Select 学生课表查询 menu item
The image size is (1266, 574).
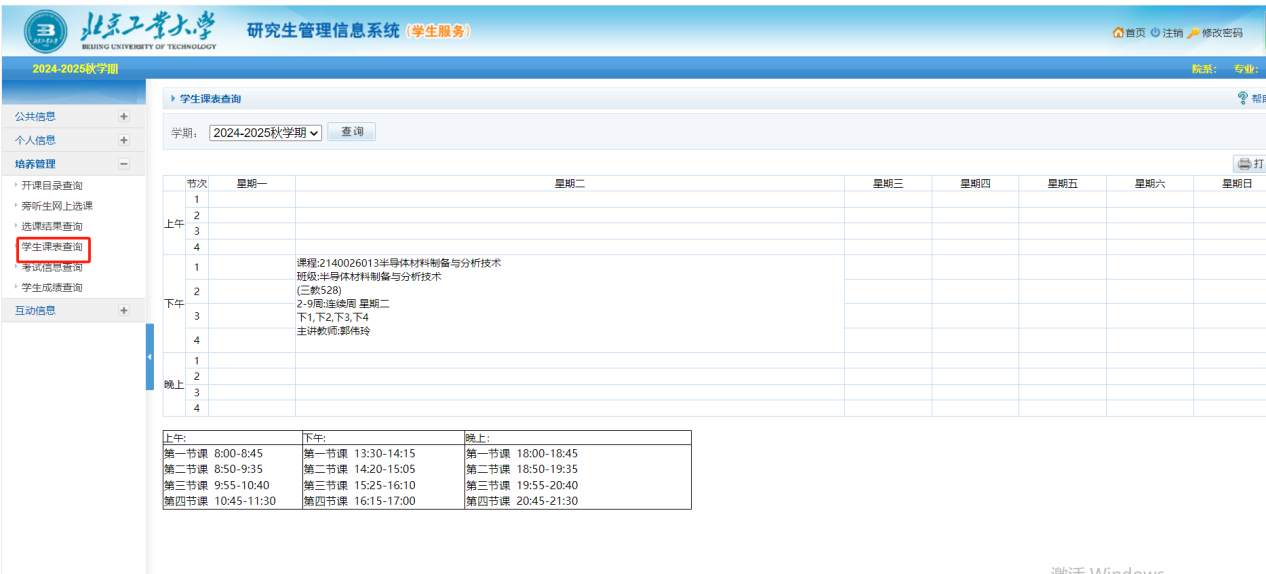click(x=52, y=247)
